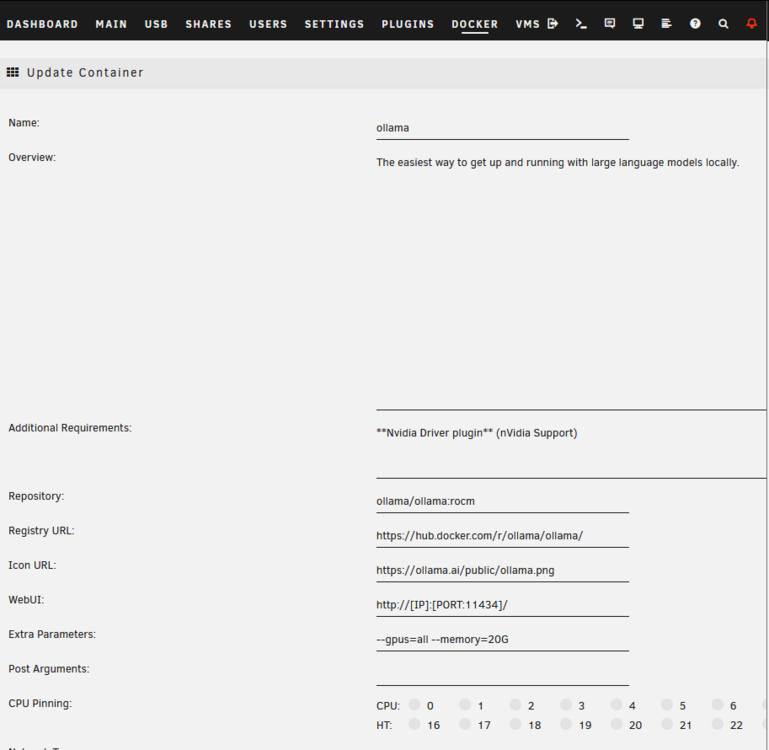The image size is (769, 750).
Task: Click the empty Post Arguments field
Action: 502,674
